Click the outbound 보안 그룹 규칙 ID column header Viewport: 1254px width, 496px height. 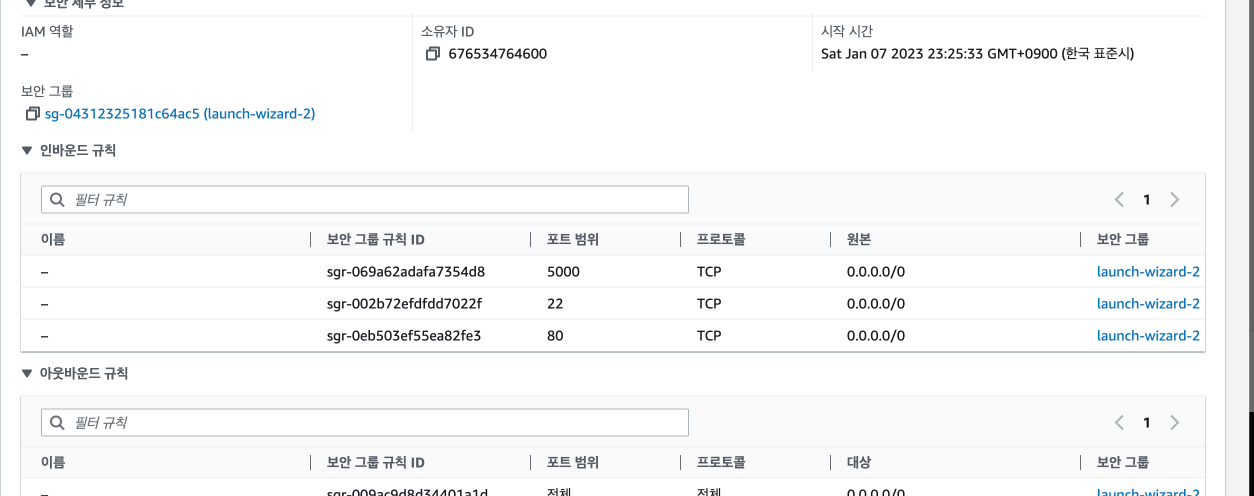376,463
